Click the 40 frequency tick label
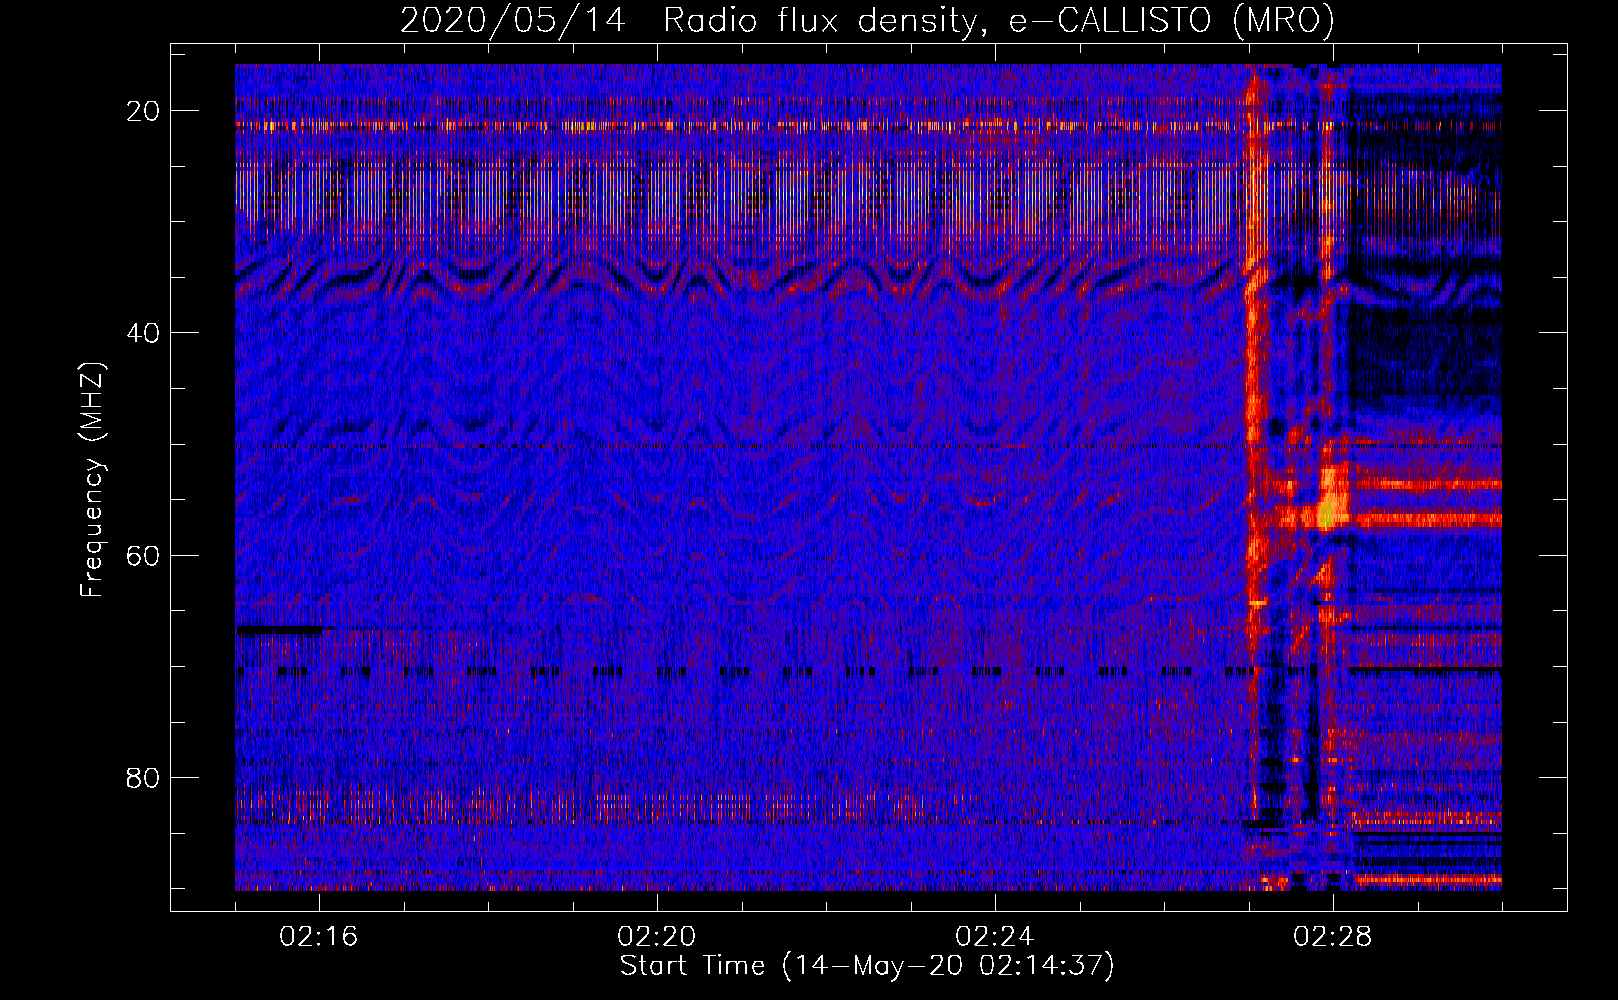1618x1000 pixels. 144,333
